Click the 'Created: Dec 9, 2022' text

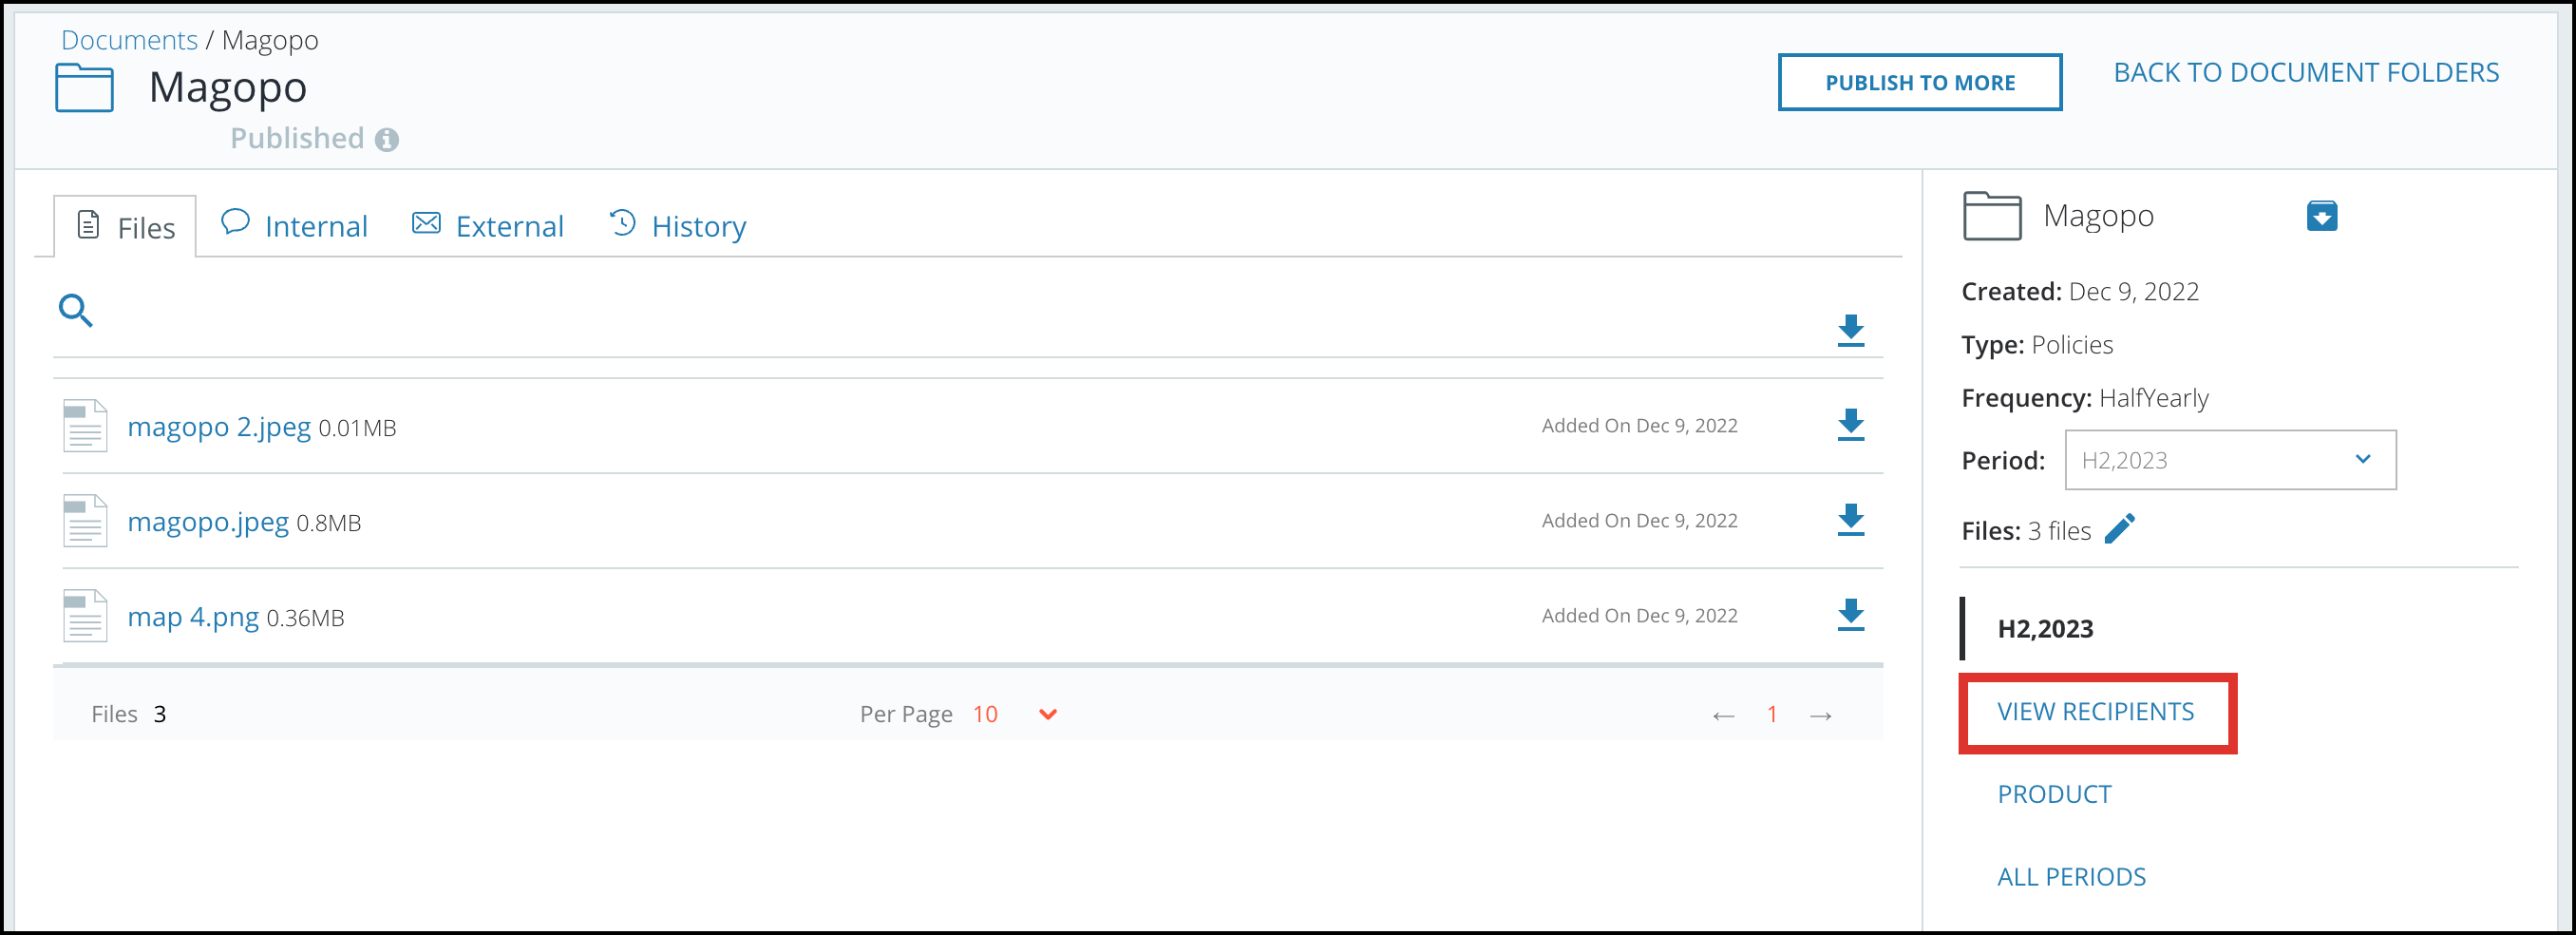click(2080, 292)
